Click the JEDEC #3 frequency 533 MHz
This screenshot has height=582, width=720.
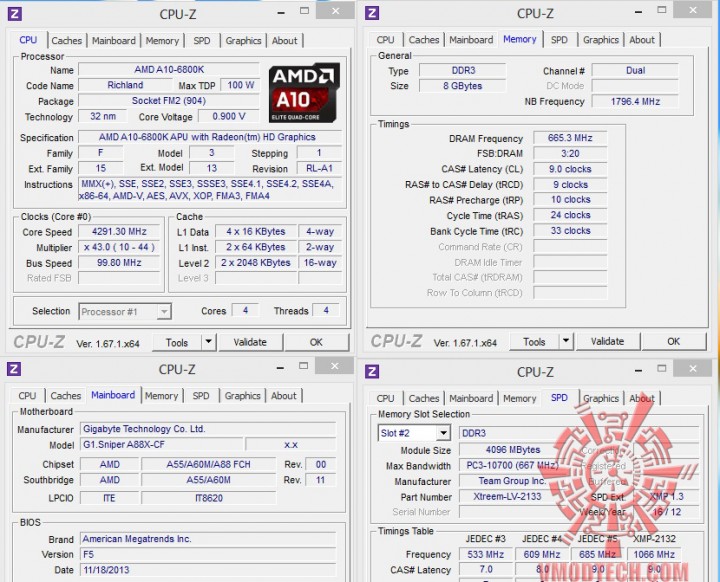coord(485,554)
